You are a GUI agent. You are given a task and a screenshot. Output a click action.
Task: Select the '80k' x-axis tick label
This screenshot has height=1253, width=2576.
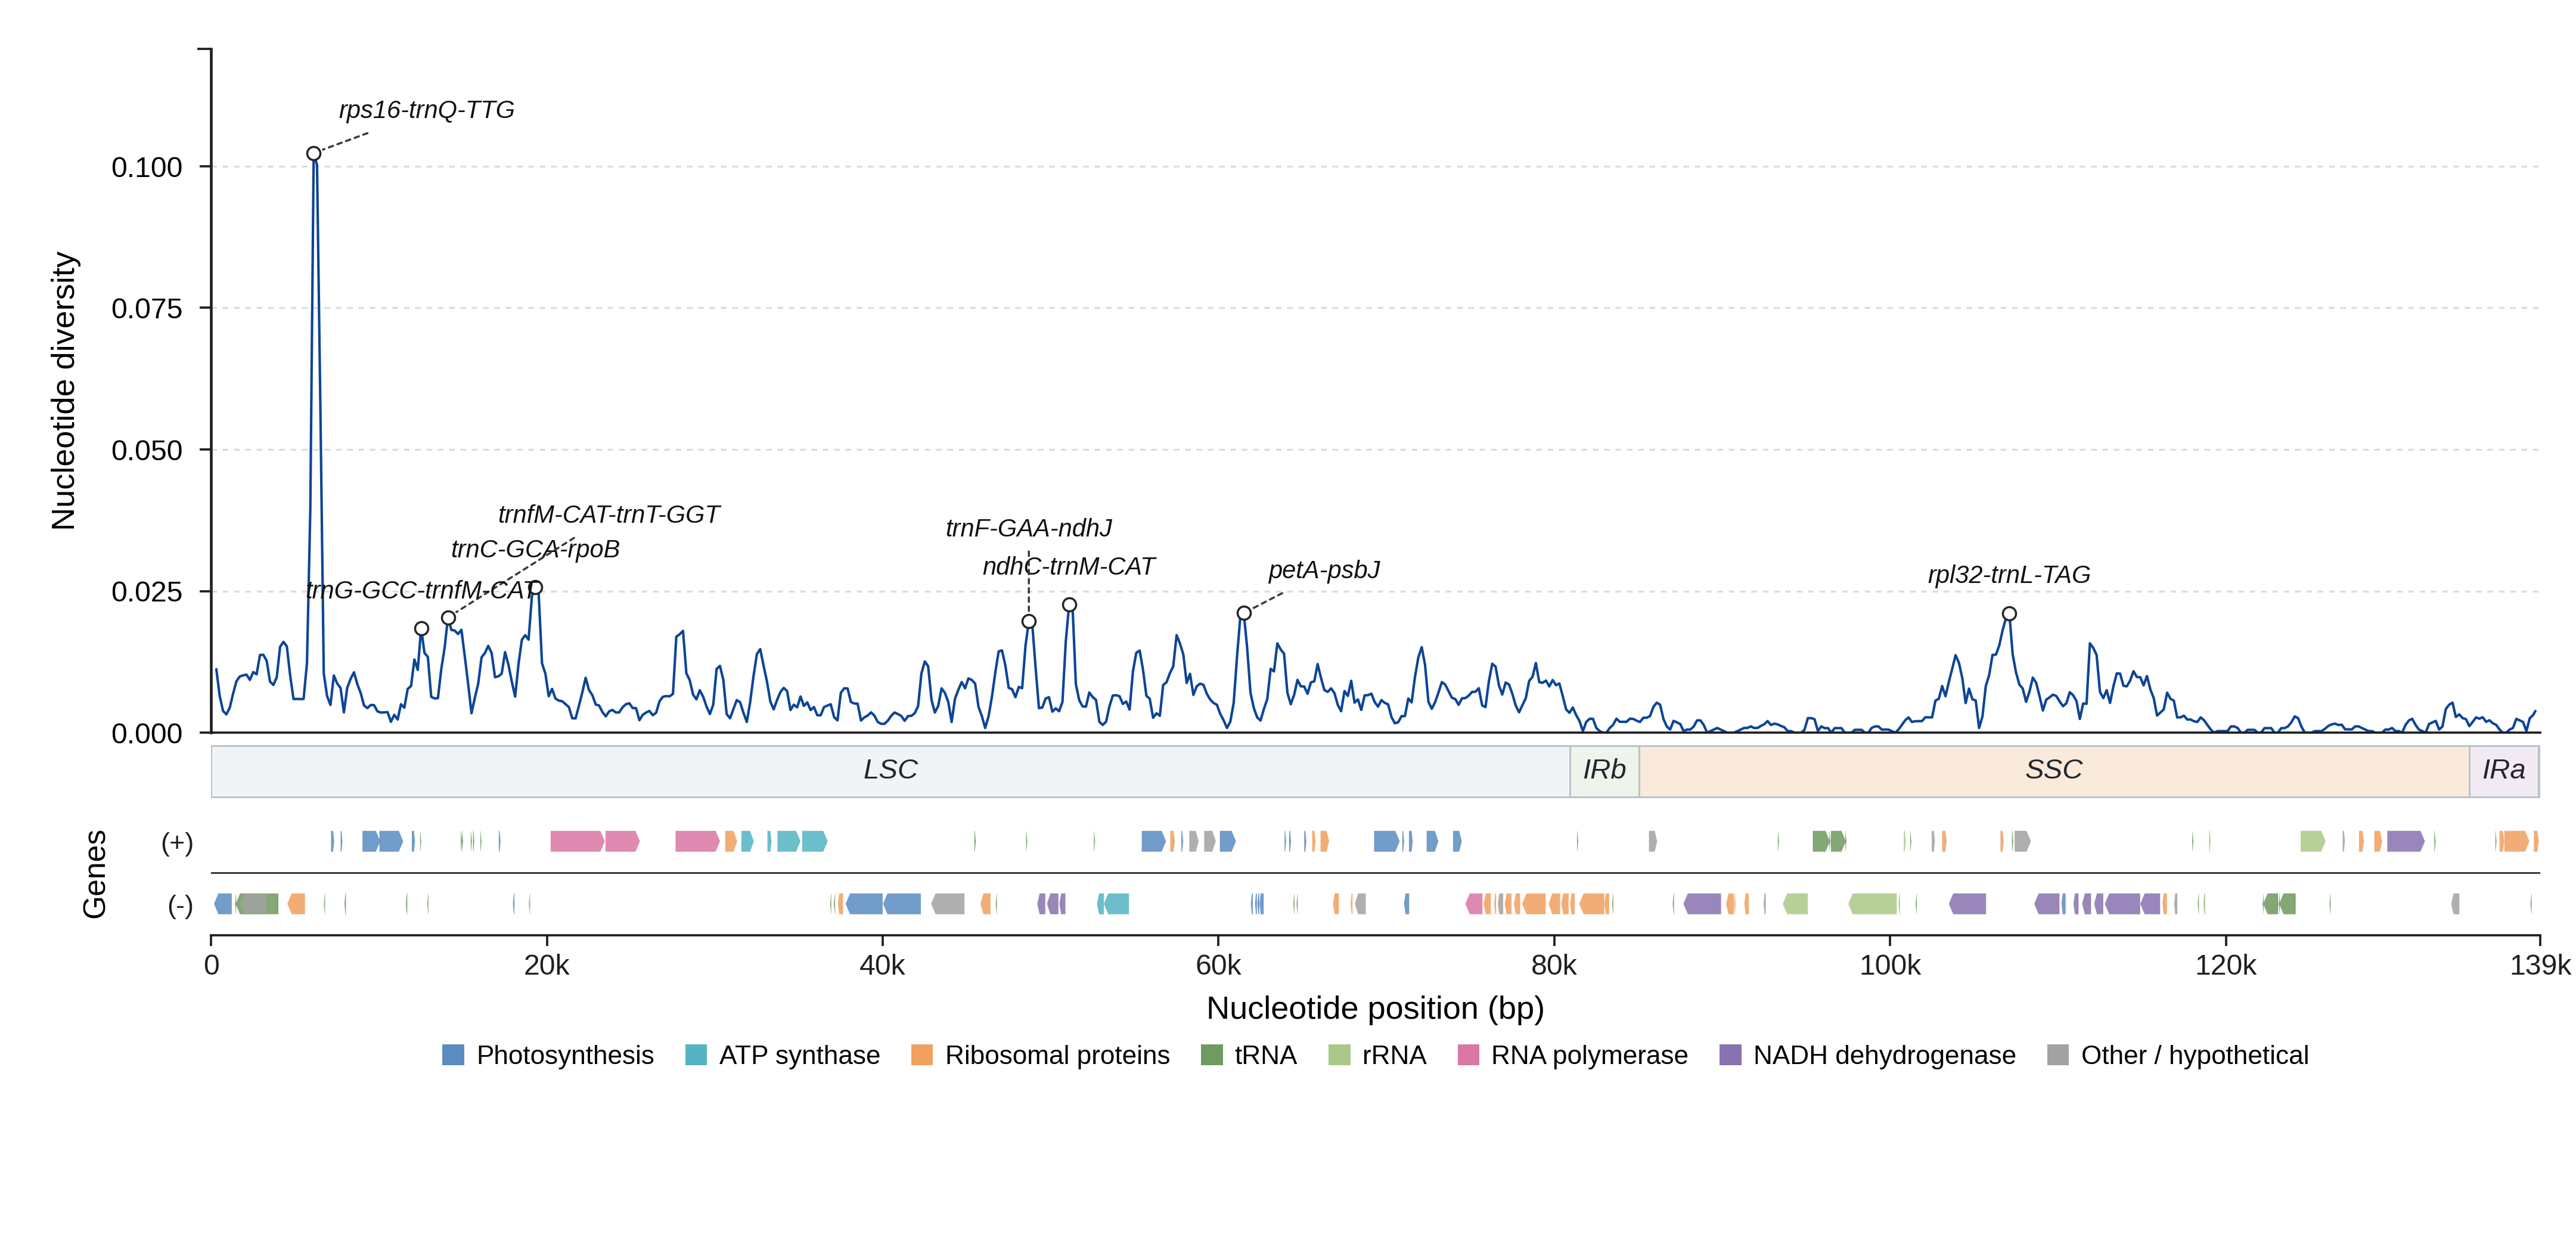1554,966
